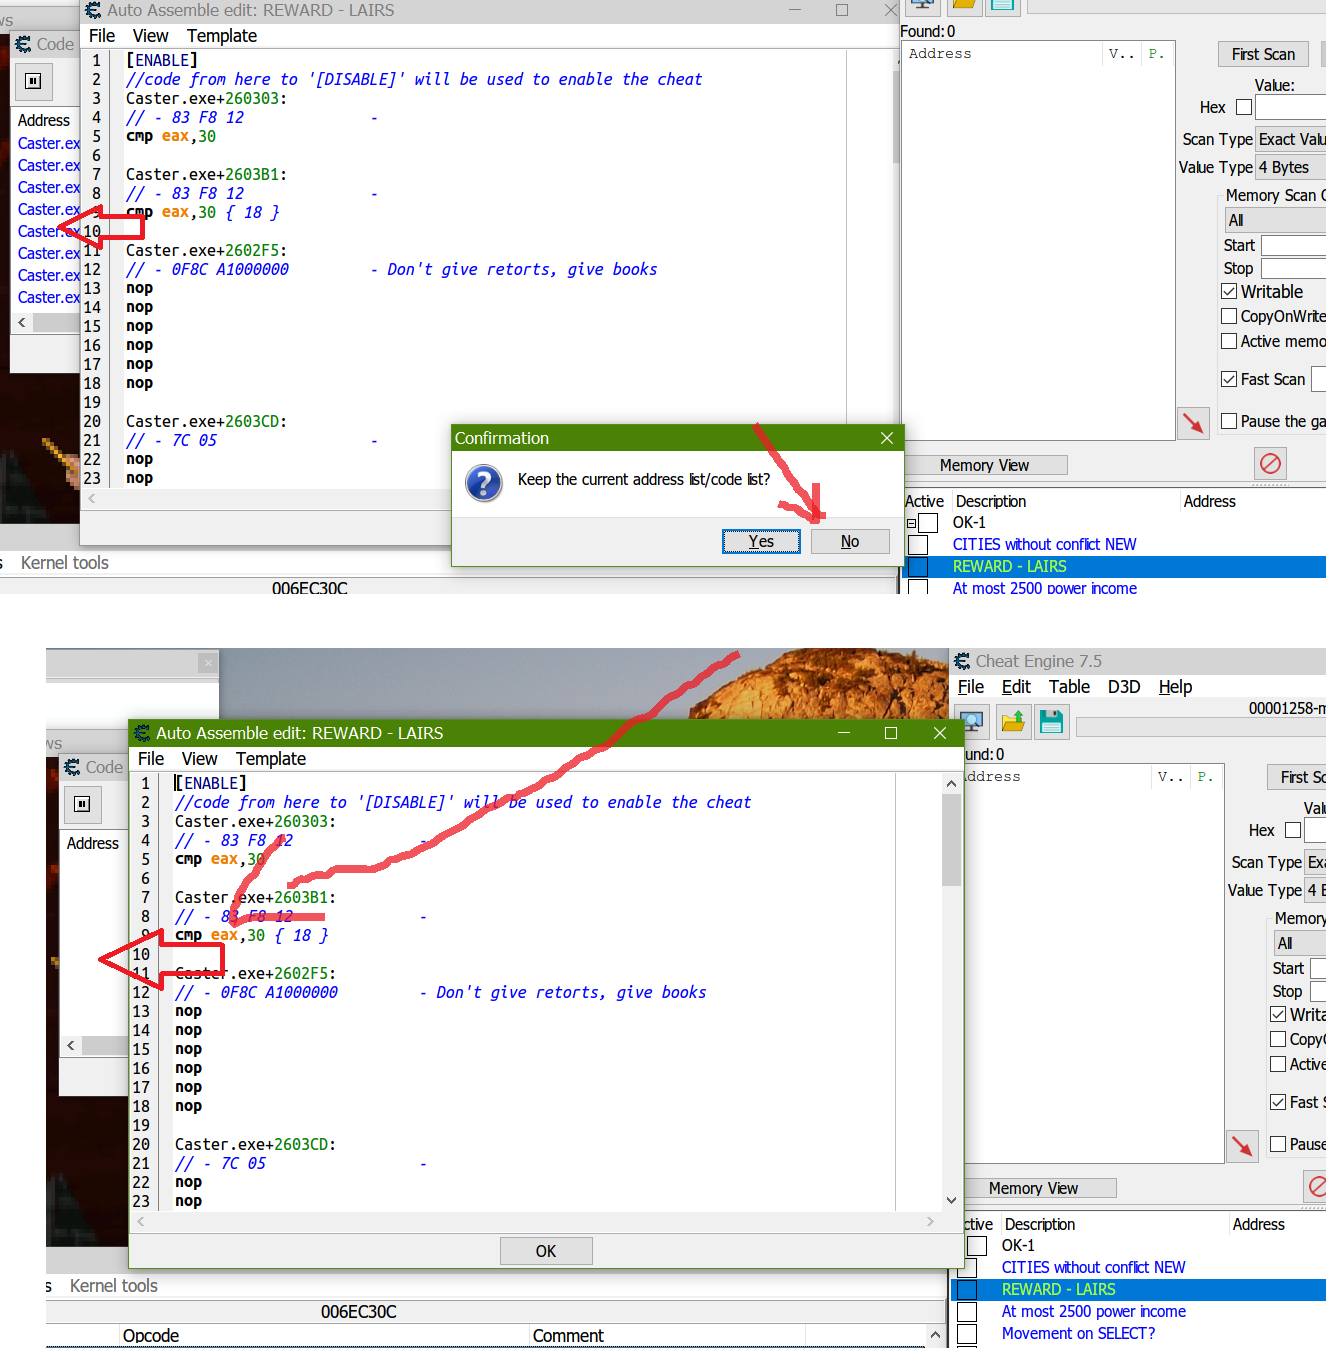The width and height of the screenshot is (1326, 1348).
Task: Open the D3D menu
Action: tap(1124, 687)
